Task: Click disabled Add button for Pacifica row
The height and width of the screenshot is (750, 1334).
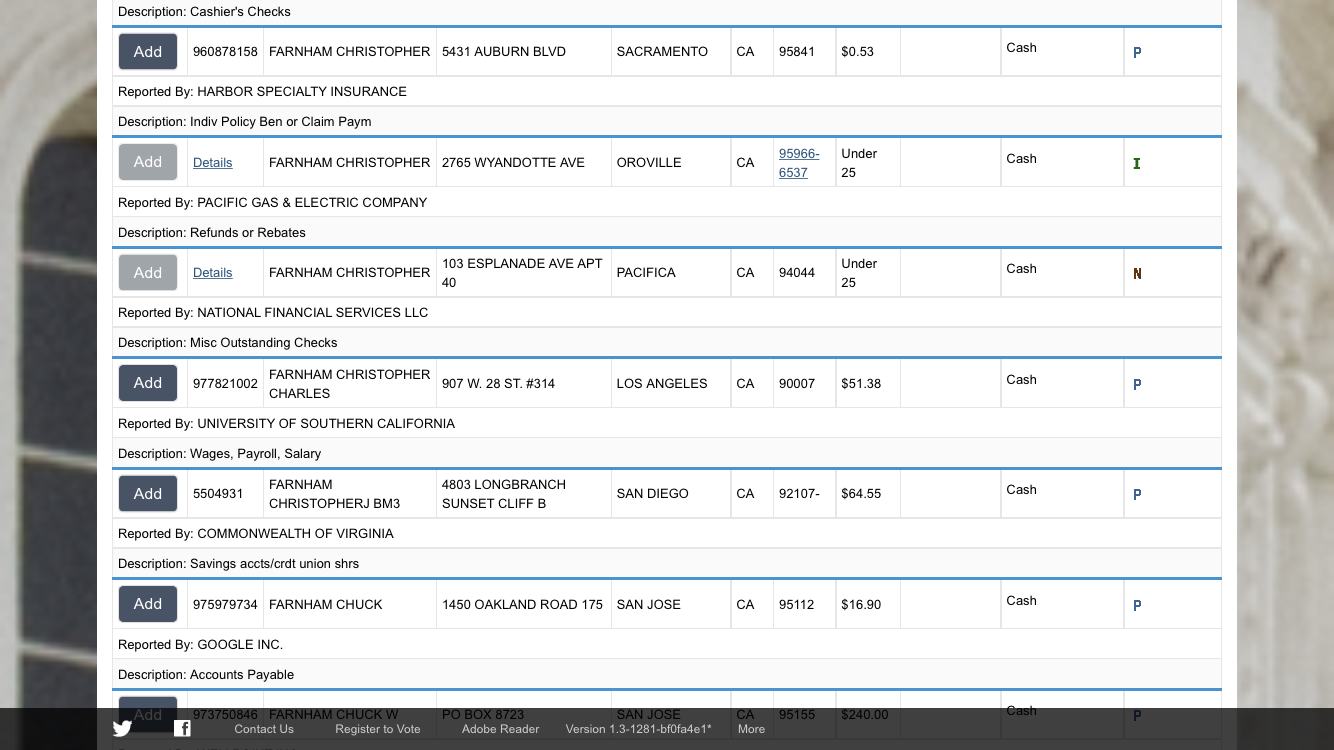Action: point(148,272)
